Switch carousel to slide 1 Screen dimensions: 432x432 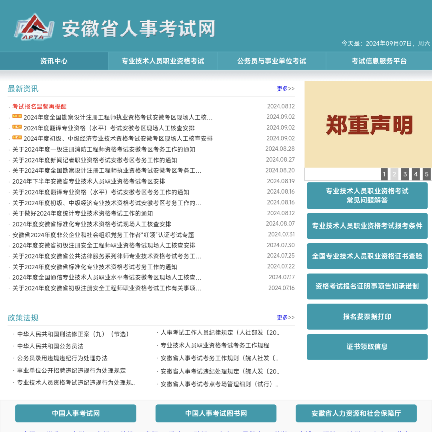[384, 174]
